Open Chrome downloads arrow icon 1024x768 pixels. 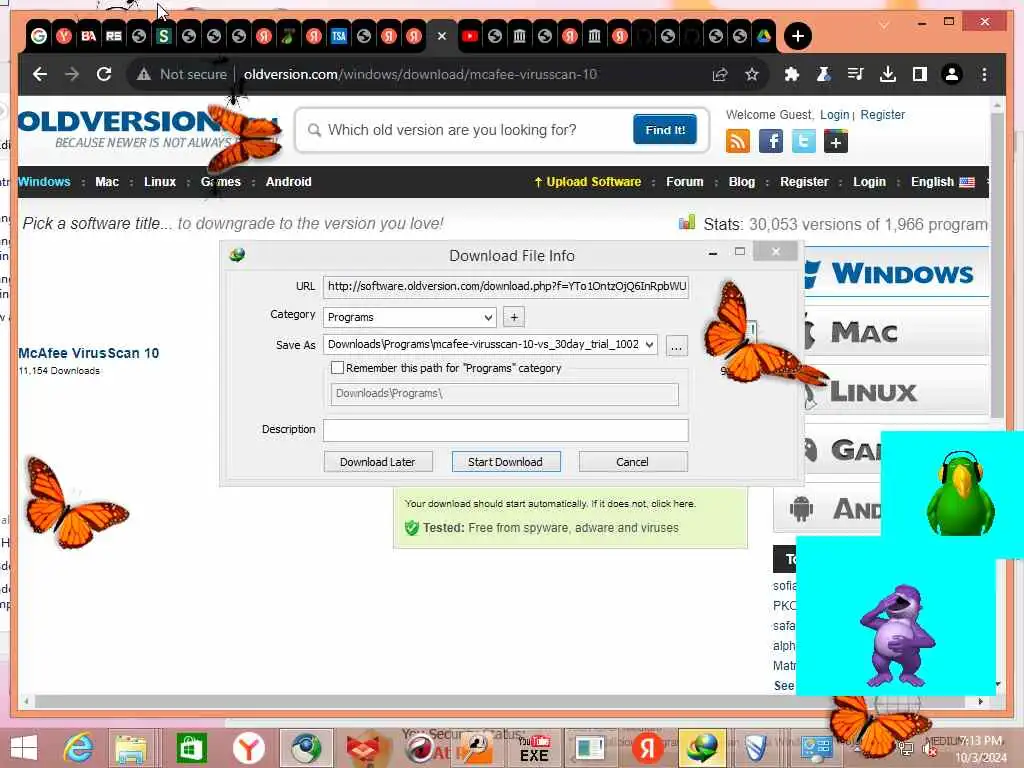pyautogui.click(x=888, y=74)
